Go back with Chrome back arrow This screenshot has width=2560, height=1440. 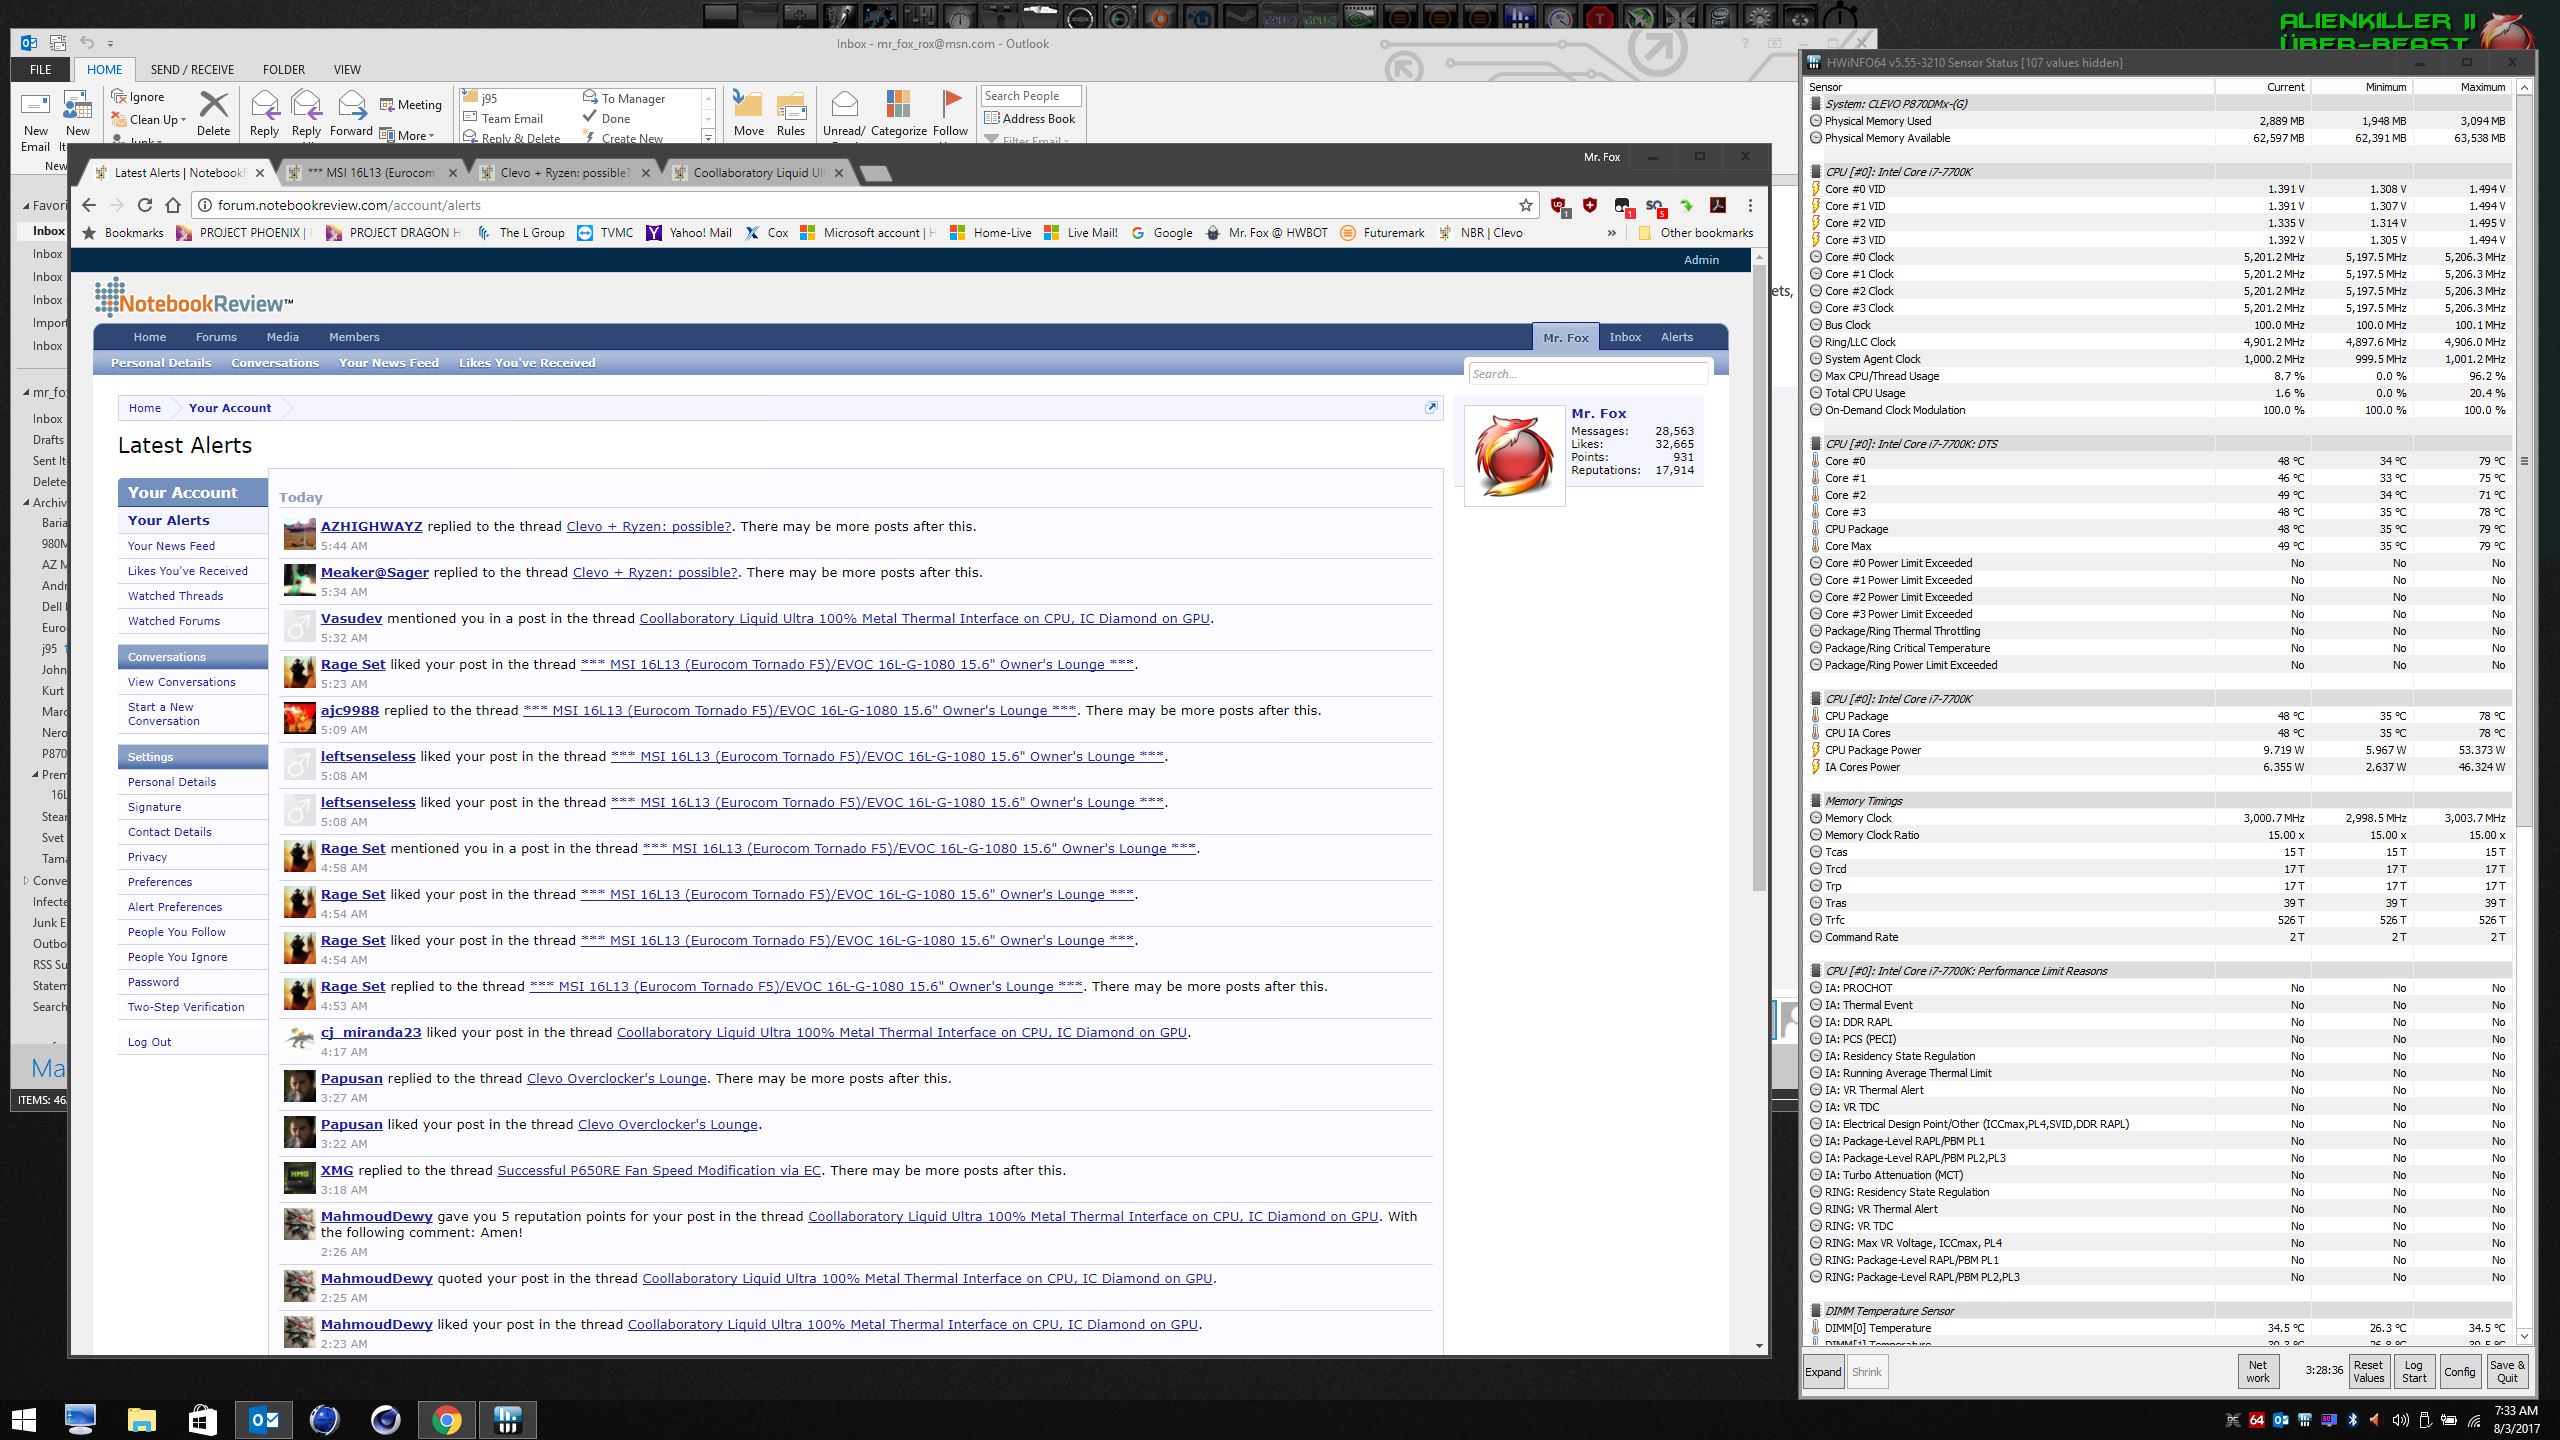click(x=89, y=205)
